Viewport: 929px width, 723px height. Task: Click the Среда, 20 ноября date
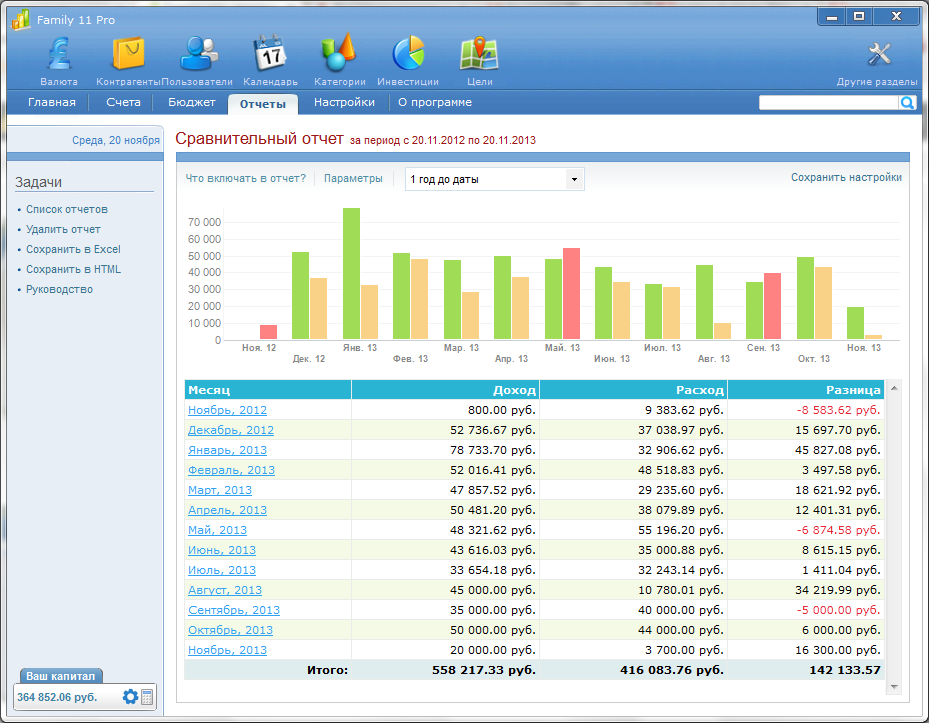coord(116,140)
